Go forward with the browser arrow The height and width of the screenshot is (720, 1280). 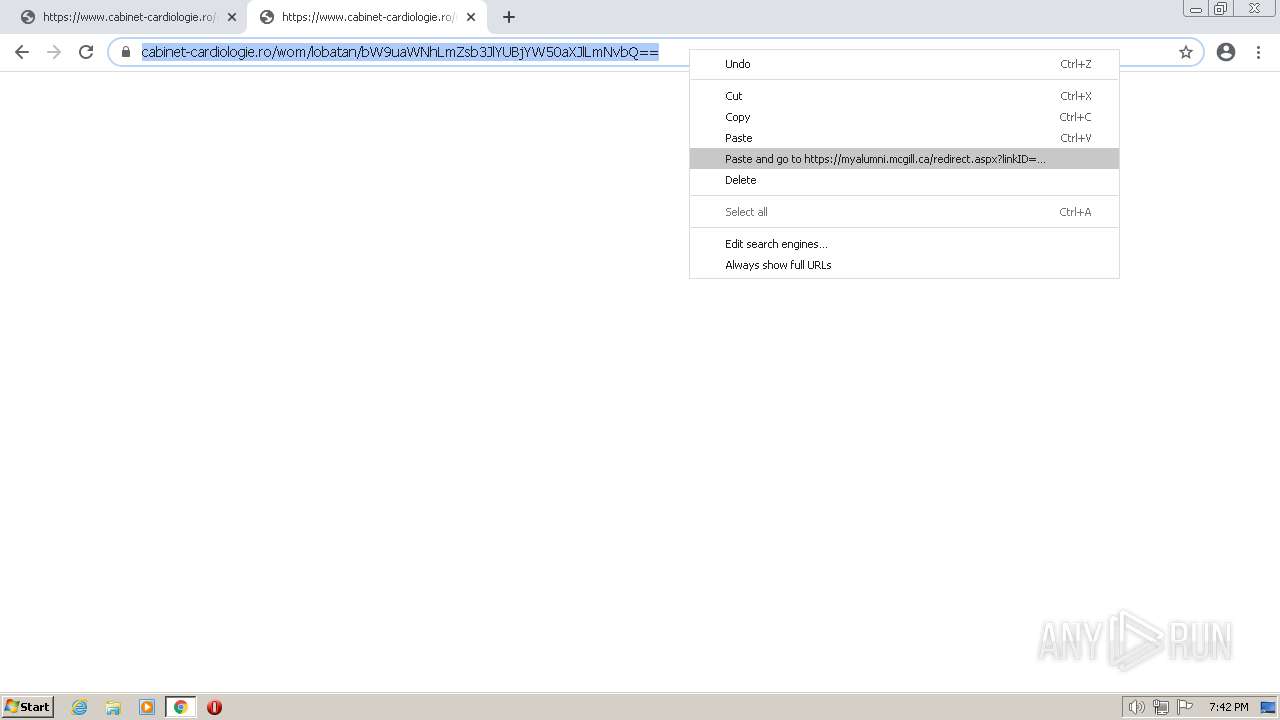pos(54,52)
